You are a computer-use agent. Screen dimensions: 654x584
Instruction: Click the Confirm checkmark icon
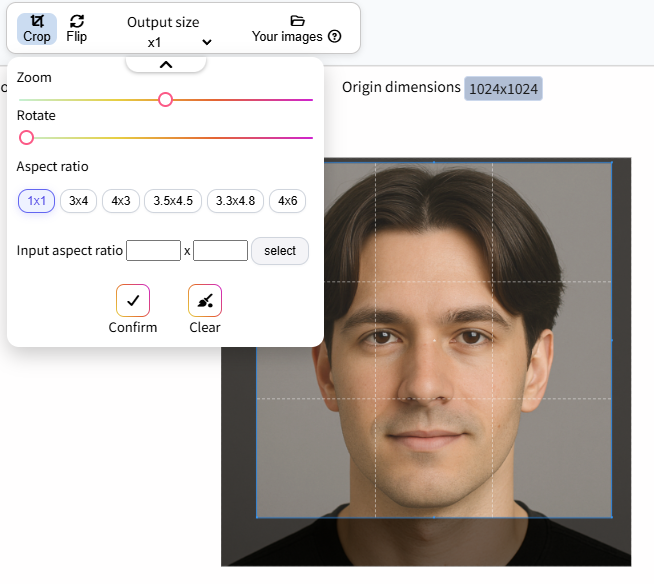(x=133, y=300)
